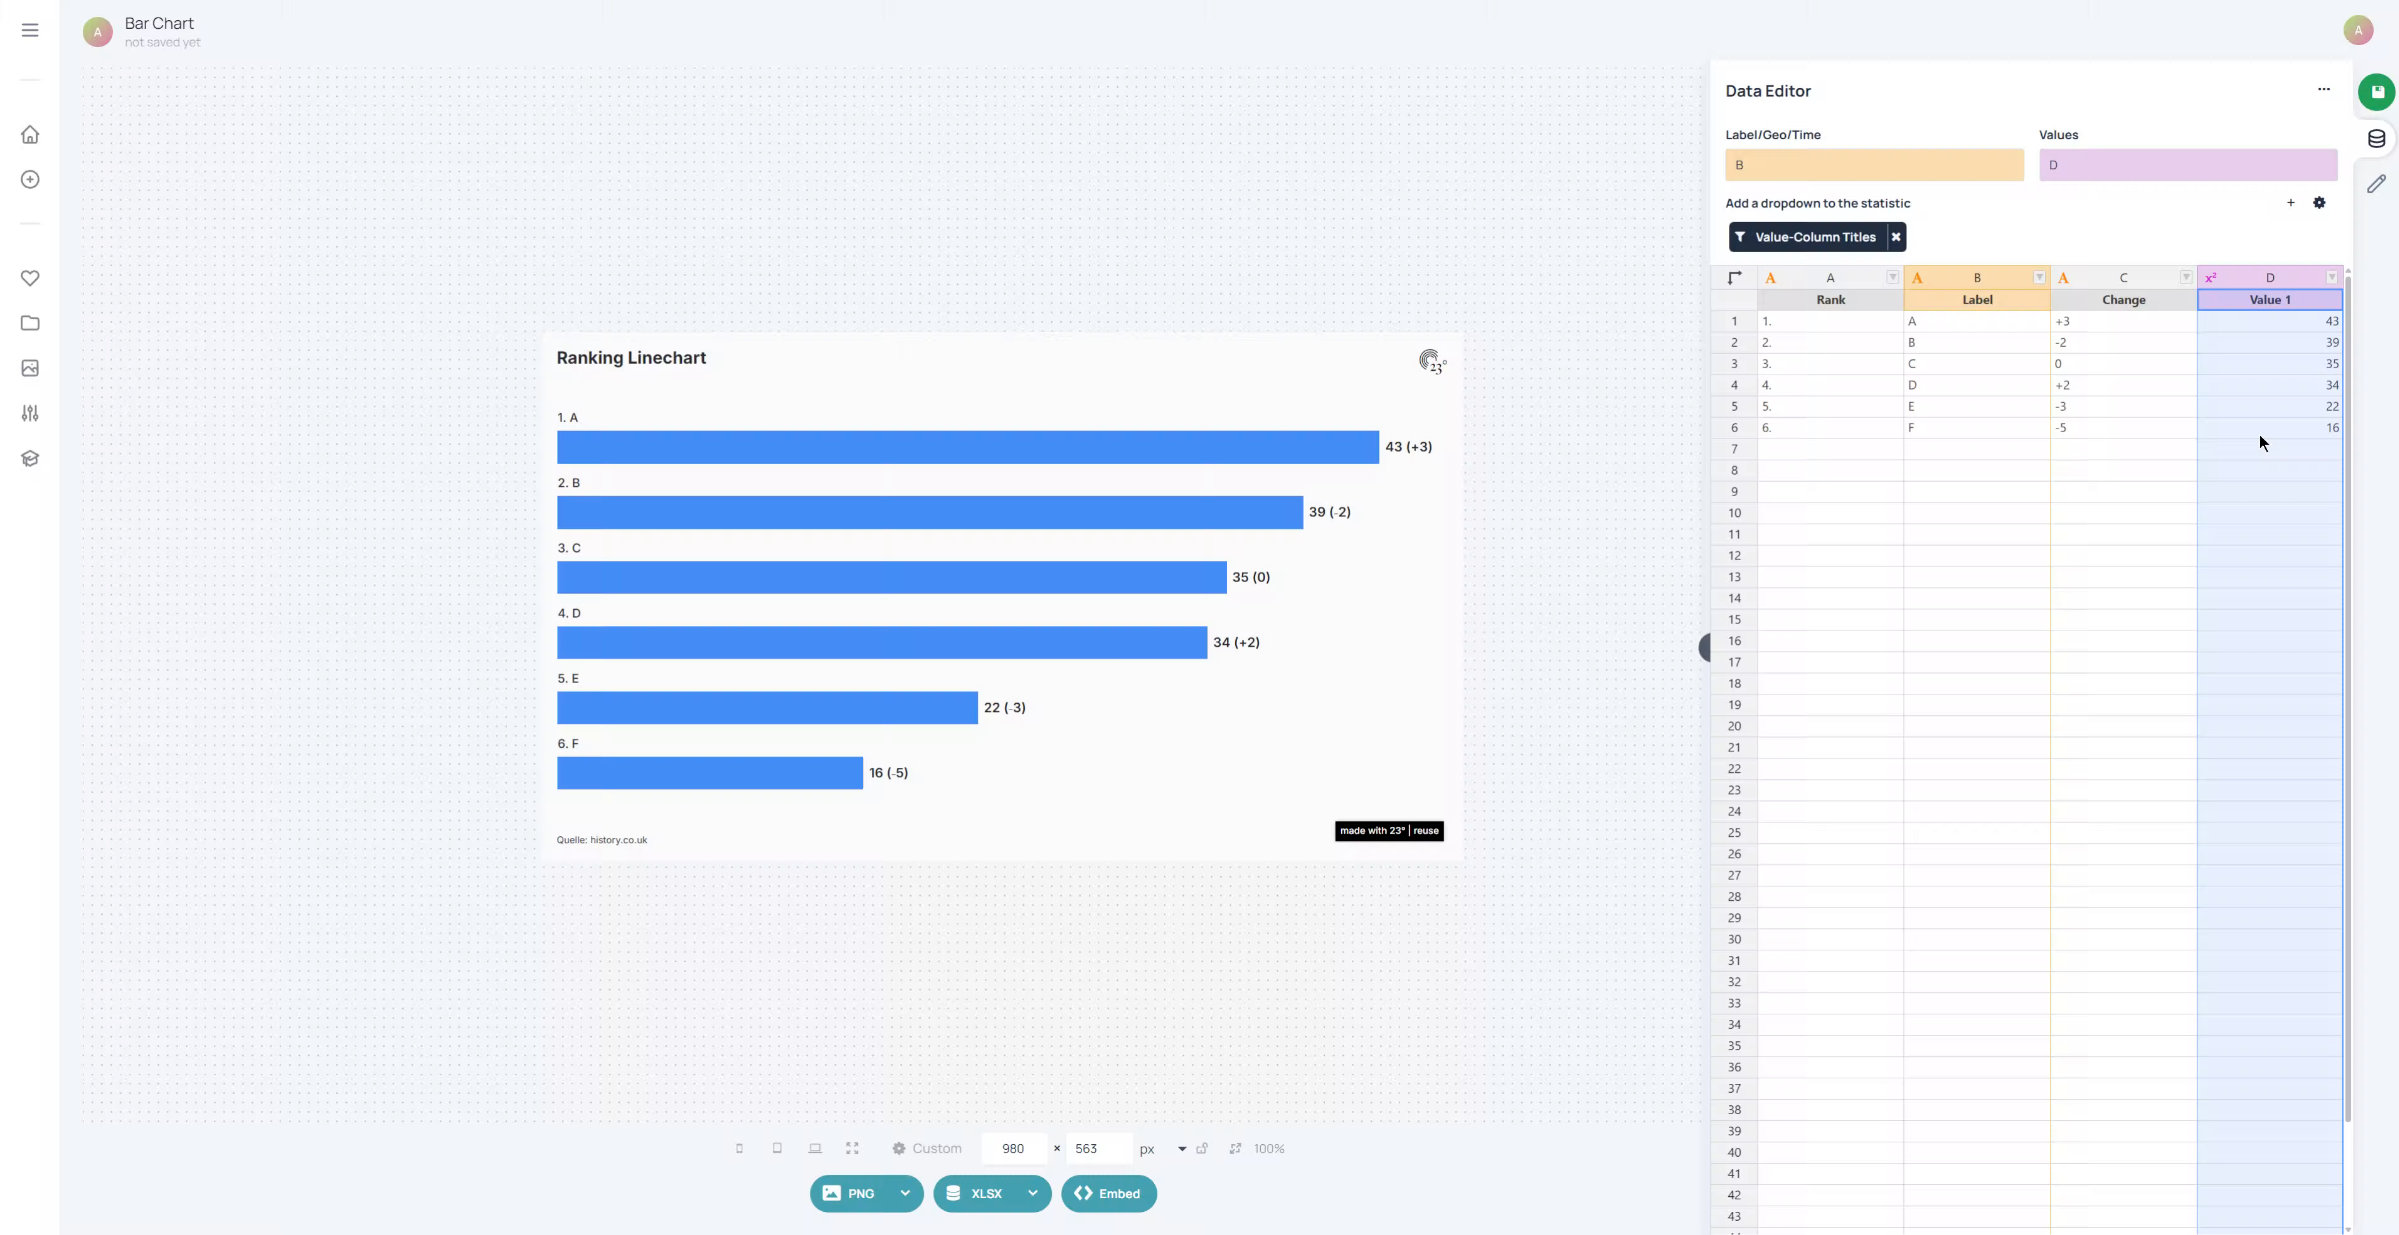2399x1235 pixels.
Task: Click the Embed button
Action: pos(1108,1193)
